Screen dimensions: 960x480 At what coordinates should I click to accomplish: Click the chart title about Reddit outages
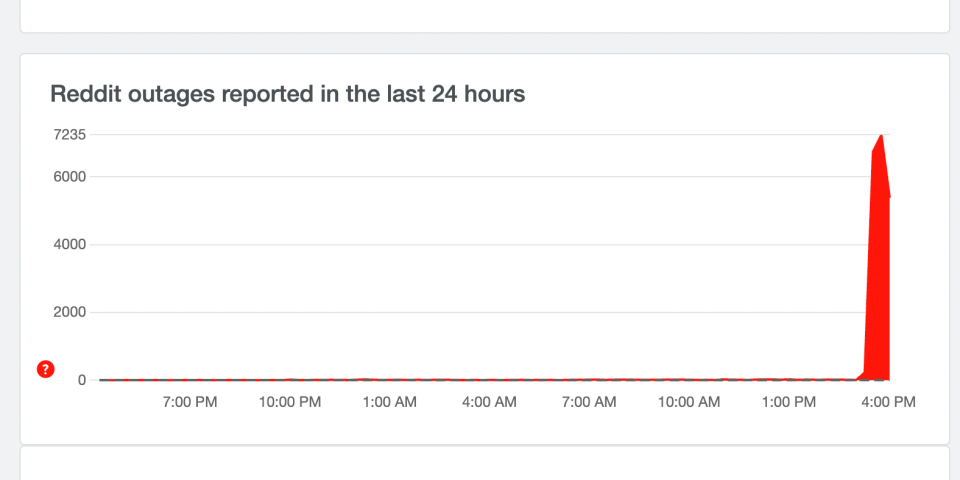point(288,94)
